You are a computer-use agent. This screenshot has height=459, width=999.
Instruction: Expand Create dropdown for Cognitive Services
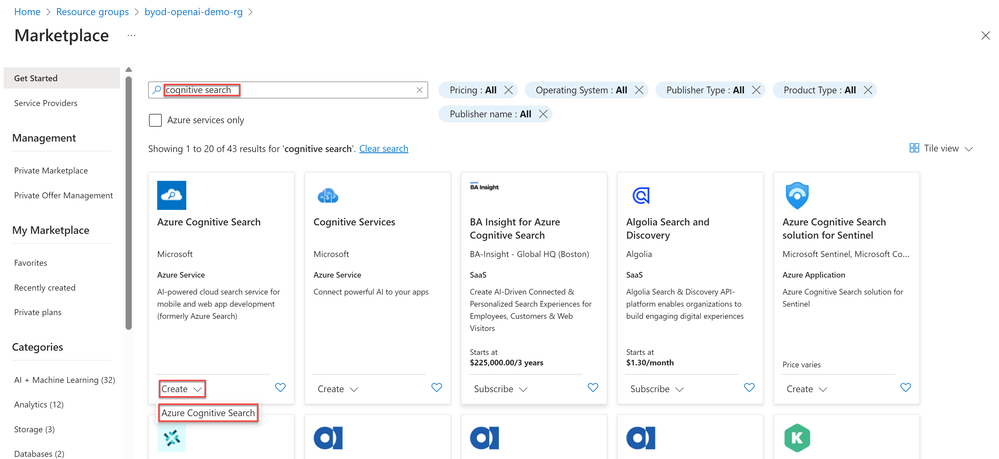338,389
